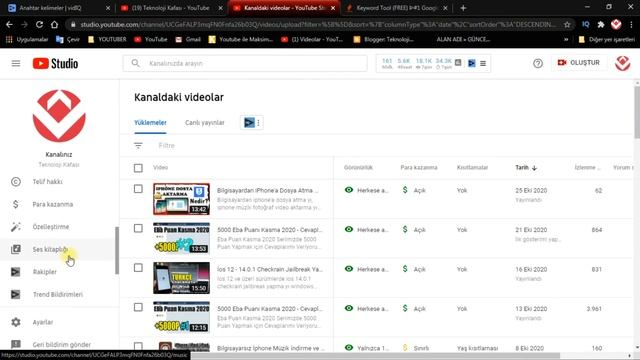This screenshot has width=640, height=360.
Task: Close the Kanaldaki videolar browser tab
Action: pyautogui.click(x=333, y=8)
